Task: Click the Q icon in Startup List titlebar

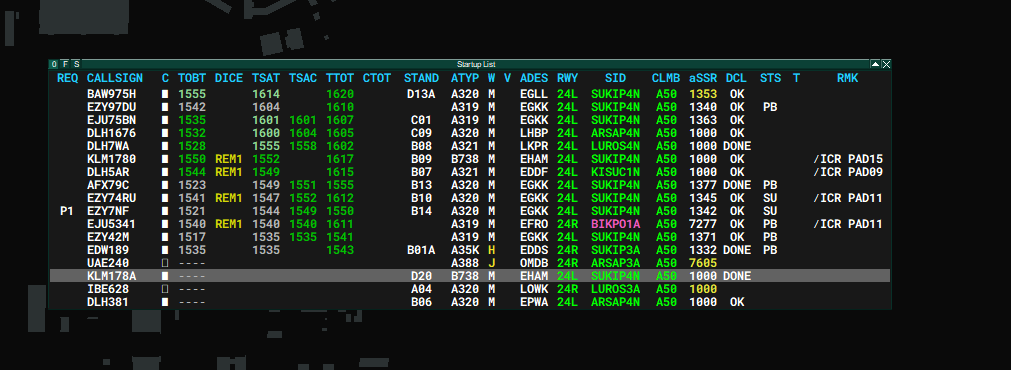Action: click(x=54, y=64)
